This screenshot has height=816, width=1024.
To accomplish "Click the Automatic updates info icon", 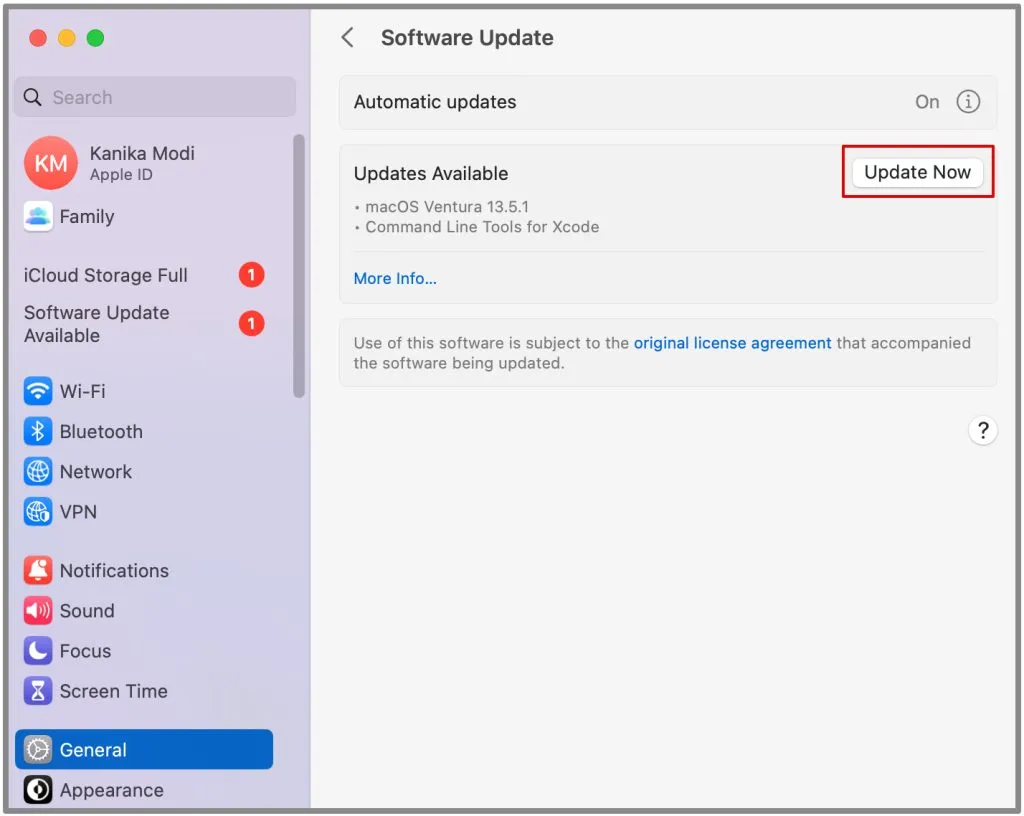I will (x=968, y=102).
